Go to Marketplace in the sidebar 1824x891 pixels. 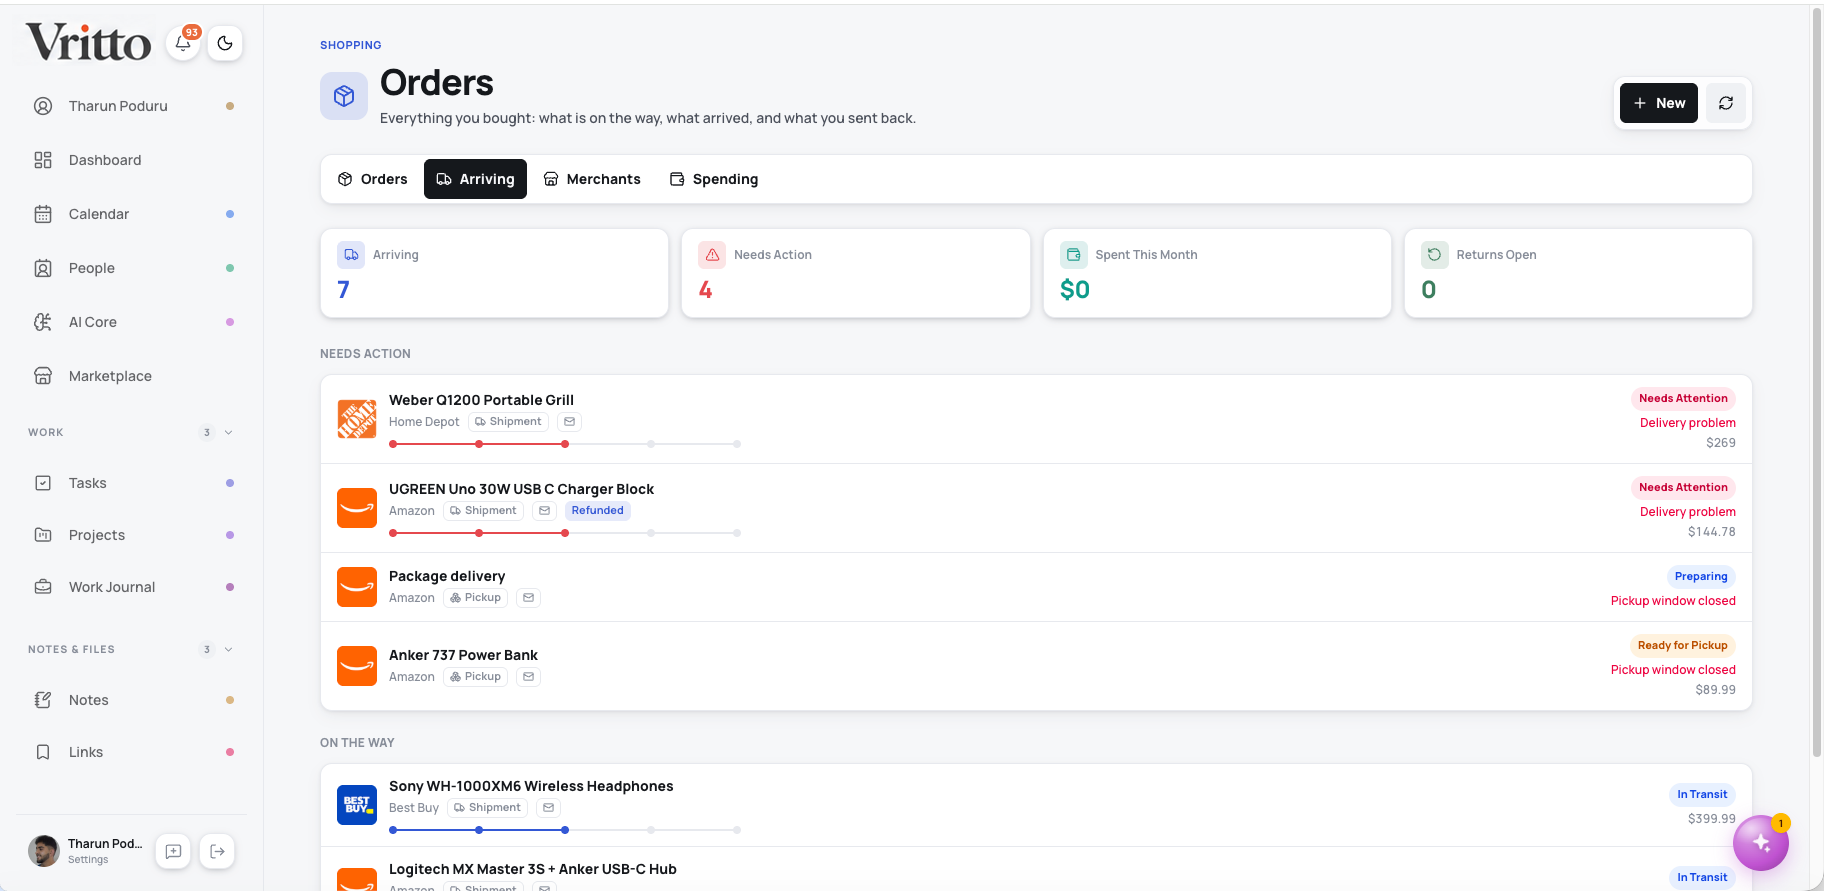point(132,376)
